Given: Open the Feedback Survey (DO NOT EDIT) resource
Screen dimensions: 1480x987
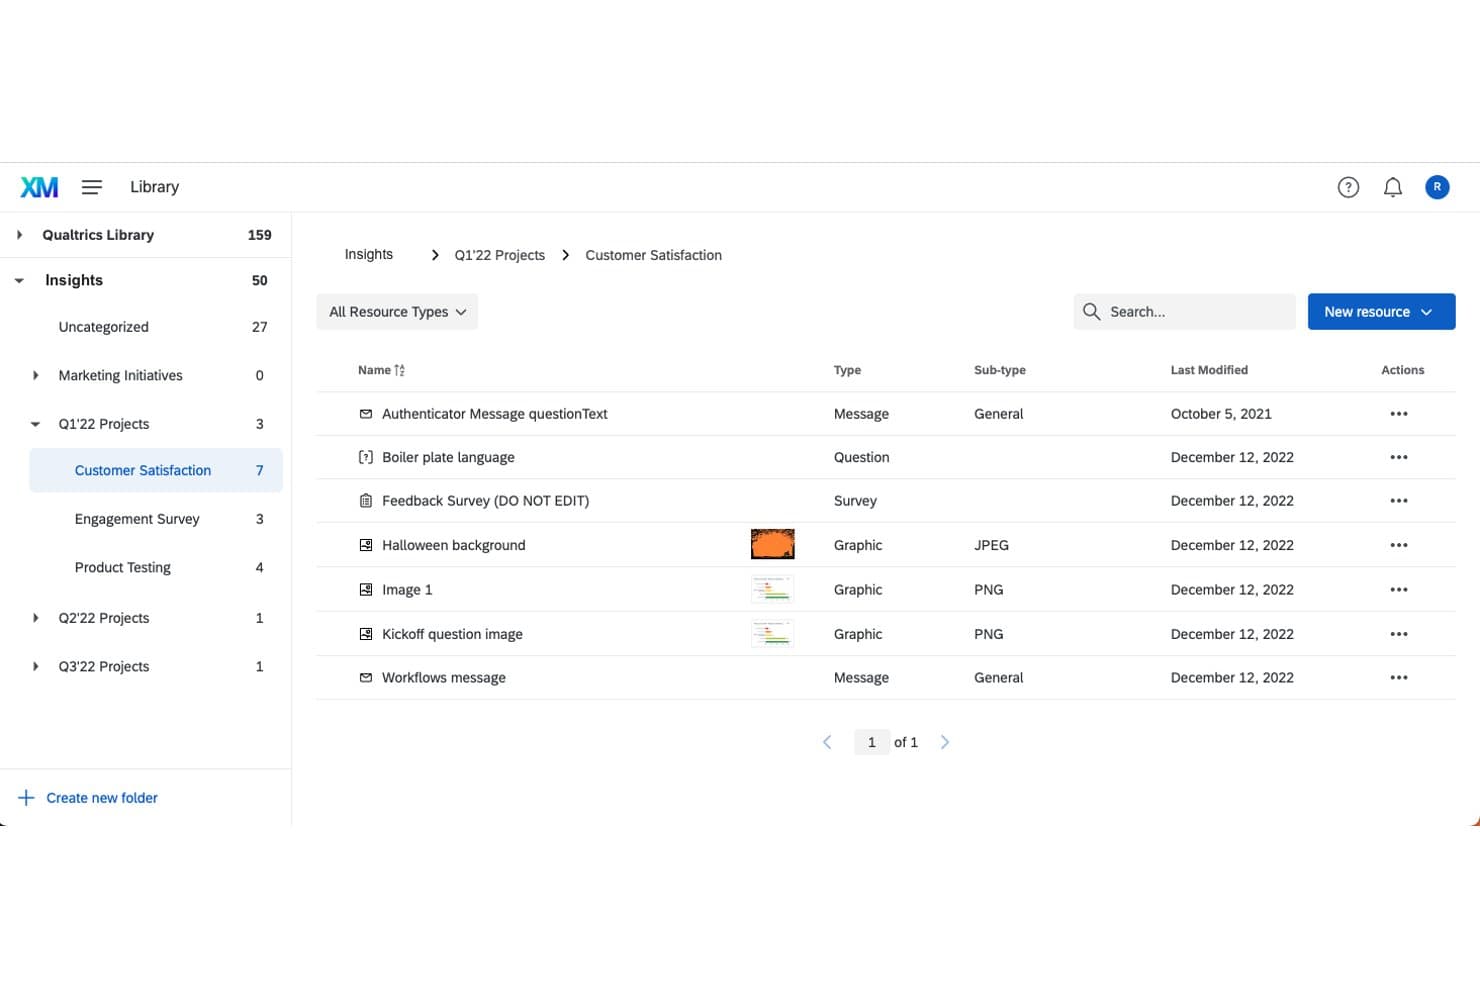Looking at the screenshot, I should (x=485, y=501).
